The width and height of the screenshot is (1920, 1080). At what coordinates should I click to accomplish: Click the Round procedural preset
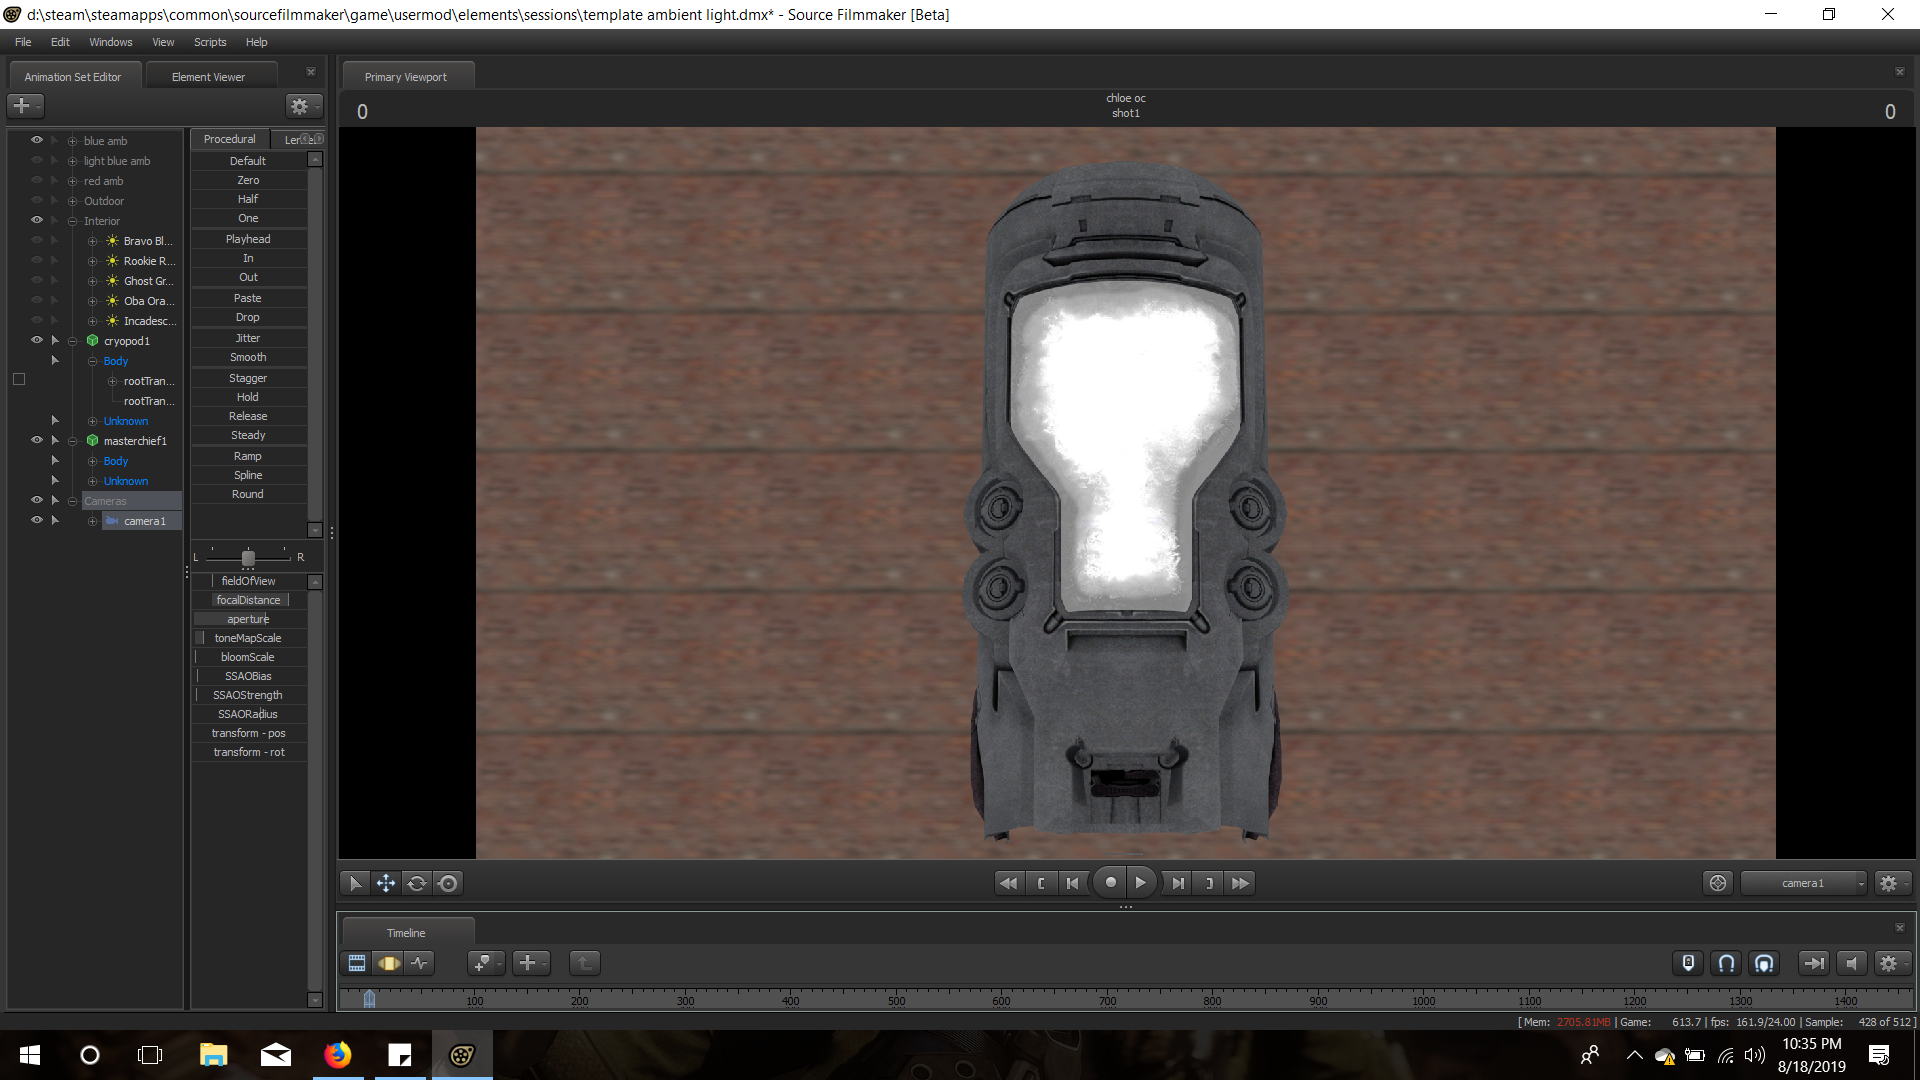(248, 494)
